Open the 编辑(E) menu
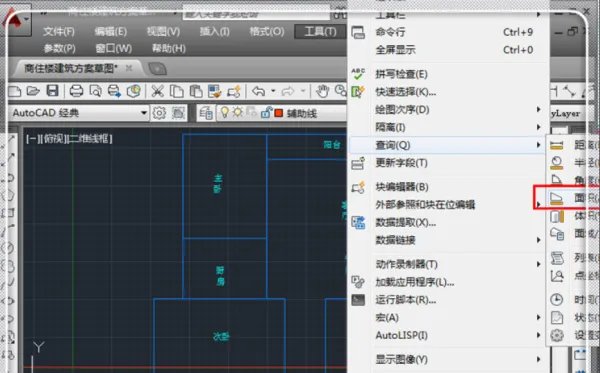This screenshot has height=373, width=600. tap(111, 32)
